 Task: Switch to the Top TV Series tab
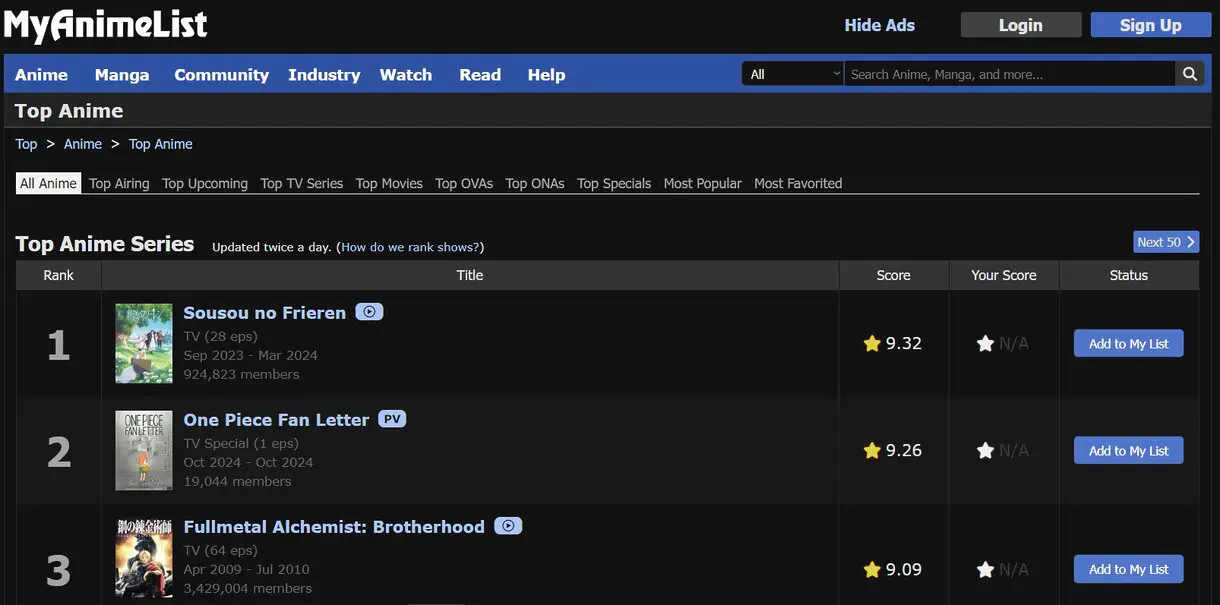click(302, 183)
